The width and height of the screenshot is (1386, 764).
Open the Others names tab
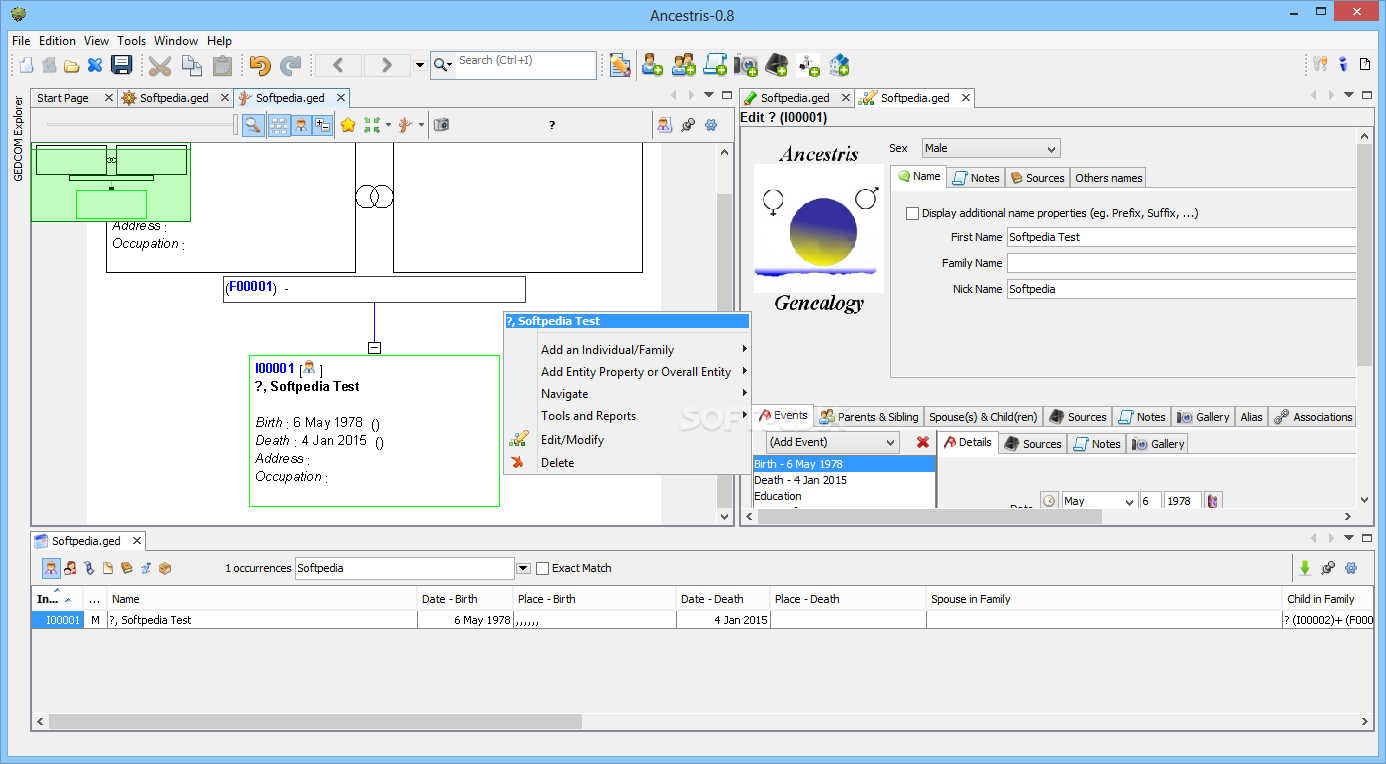coord(1108,178)
